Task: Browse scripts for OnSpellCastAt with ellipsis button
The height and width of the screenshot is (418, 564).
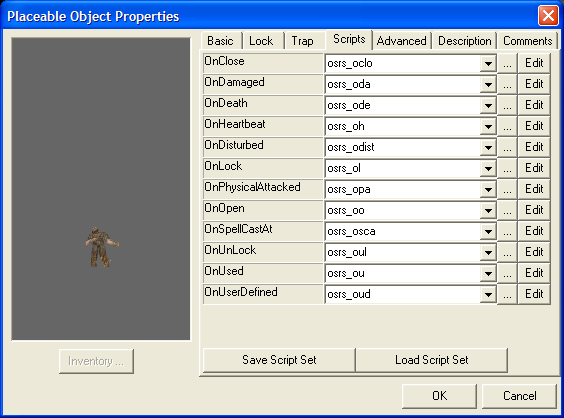Action: [507, 231]
